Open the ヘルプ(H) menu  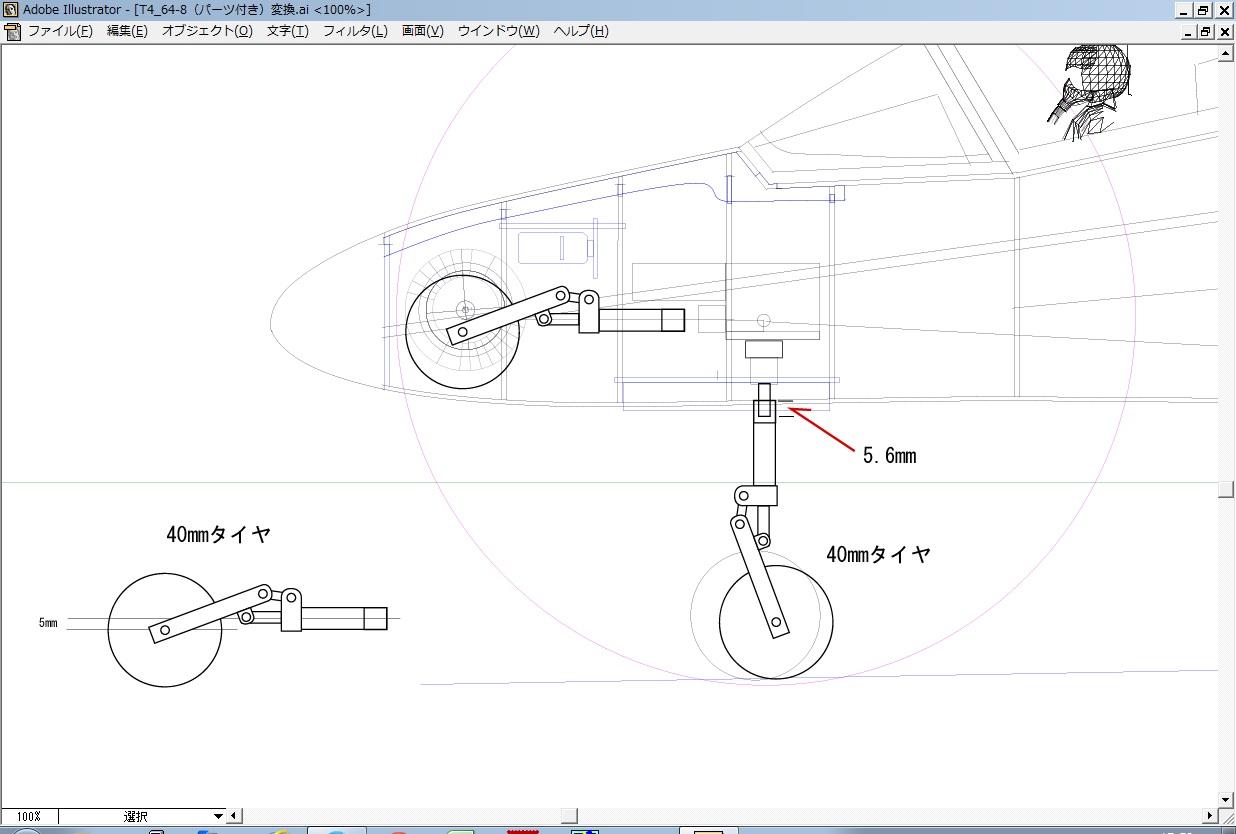(x=580, y=31)
